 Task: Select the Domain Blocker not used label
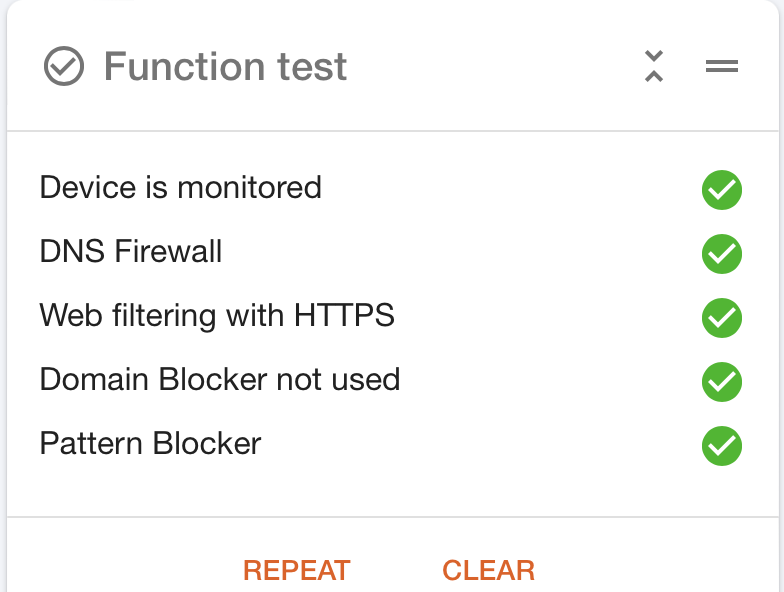[x=220, y=379]
